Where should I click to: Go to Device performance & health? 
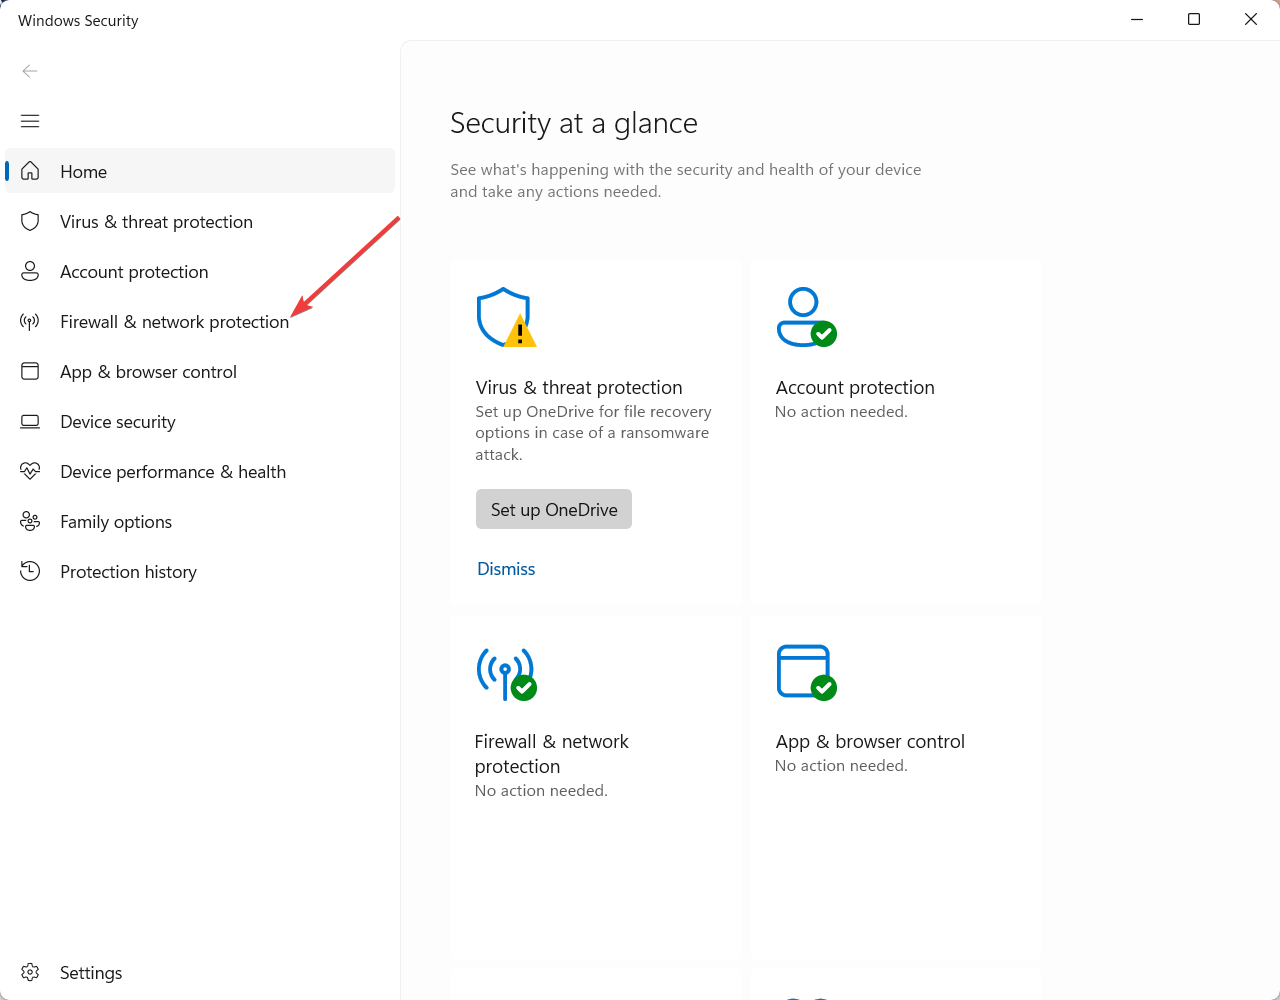[200, 471]
